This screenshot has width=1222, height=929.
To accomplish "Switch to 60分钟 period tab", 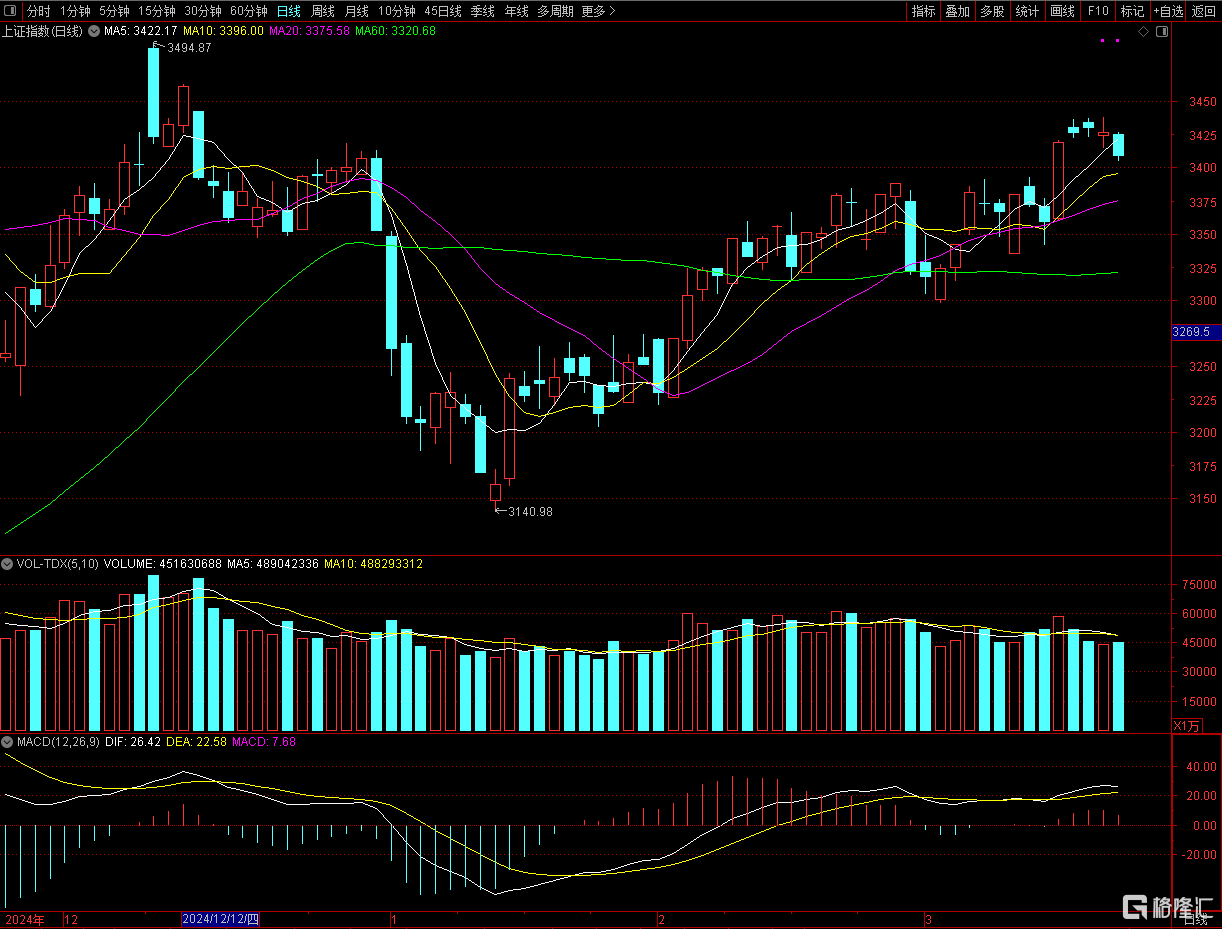I will (x=248, y=11).
